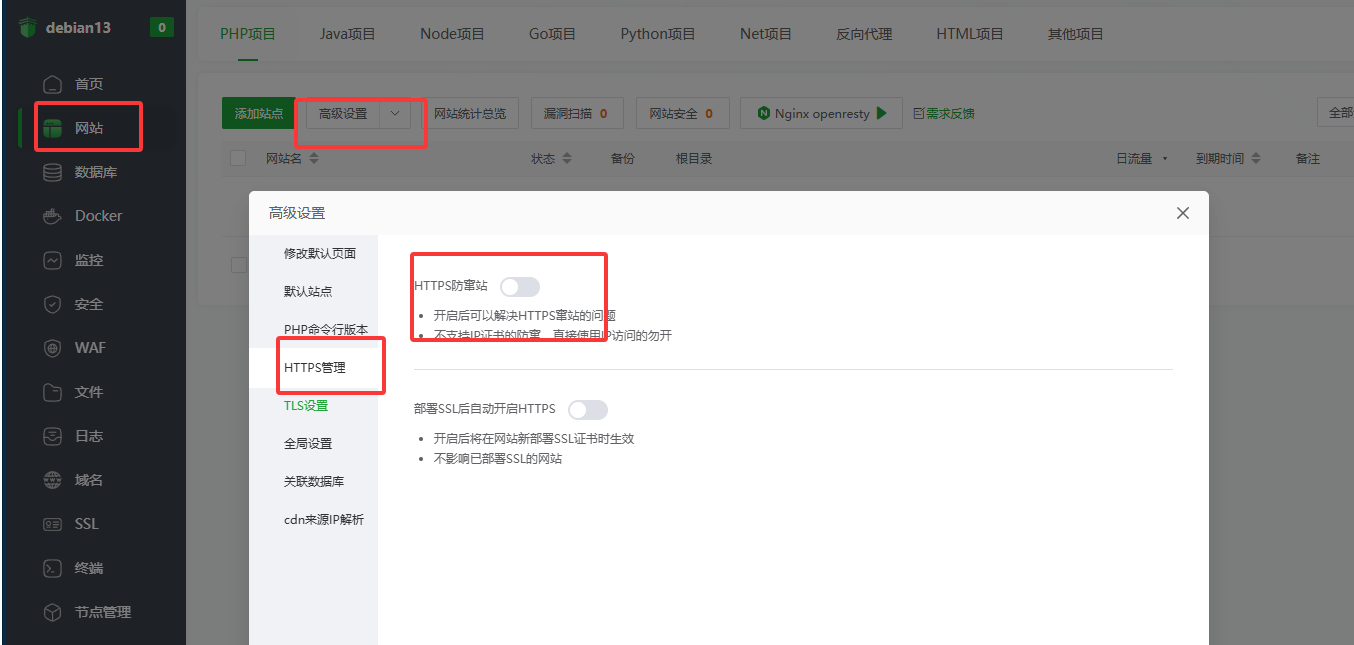Select cdn来源IP解析 in dialog sidebar
Viewport: 1354px width, 645px height.
[324, 519]
